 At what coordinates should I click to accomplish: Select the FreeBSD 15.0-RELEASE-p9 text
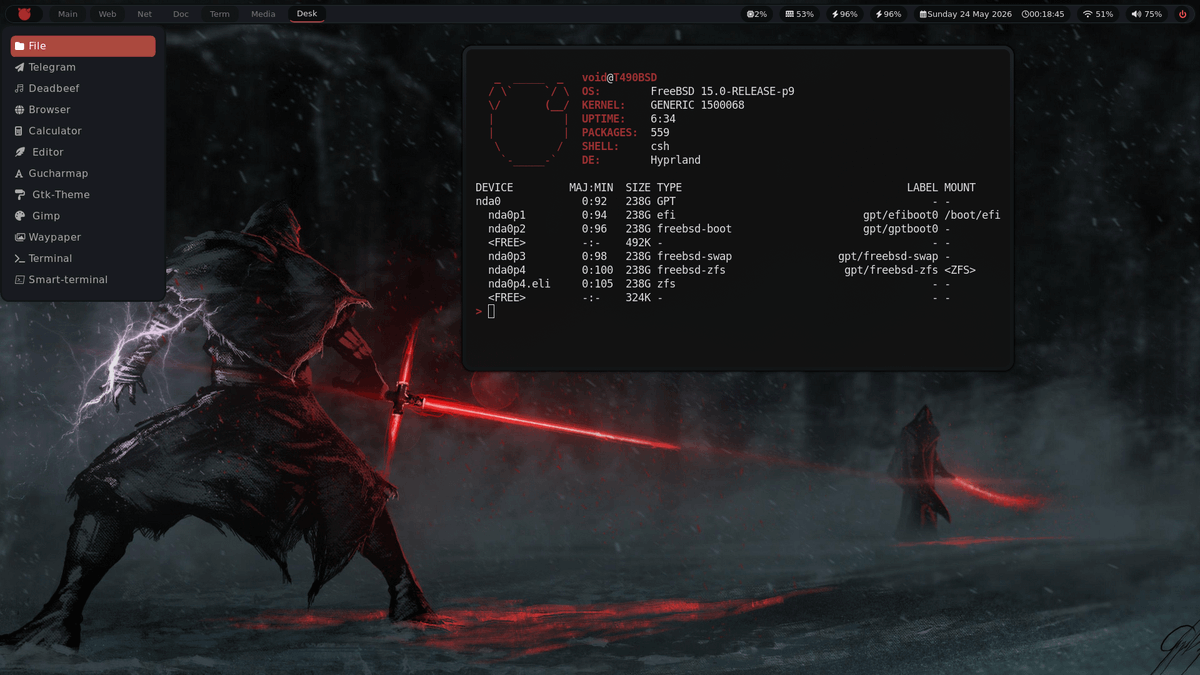722,91
